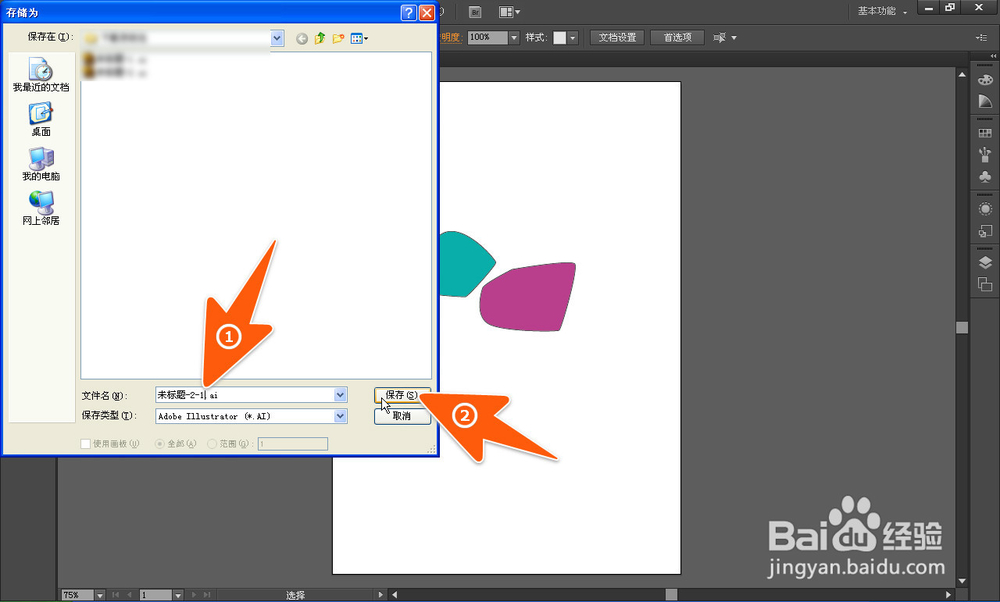Open the Arrange Documents layout icon
The width and height of the screenshot is (1000, 602).
509,11
